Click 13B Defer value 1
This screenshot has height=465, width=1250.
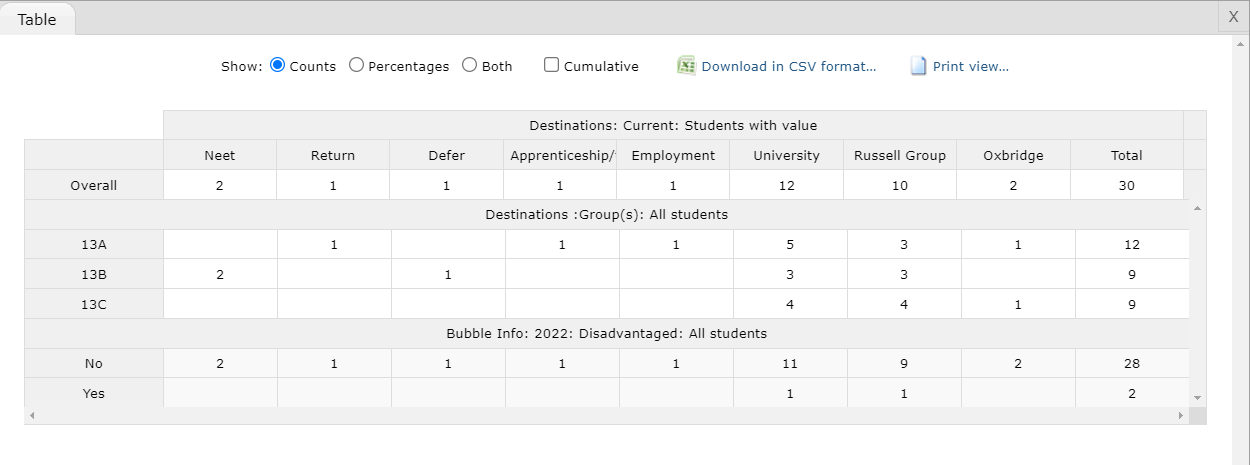[448, 274]
